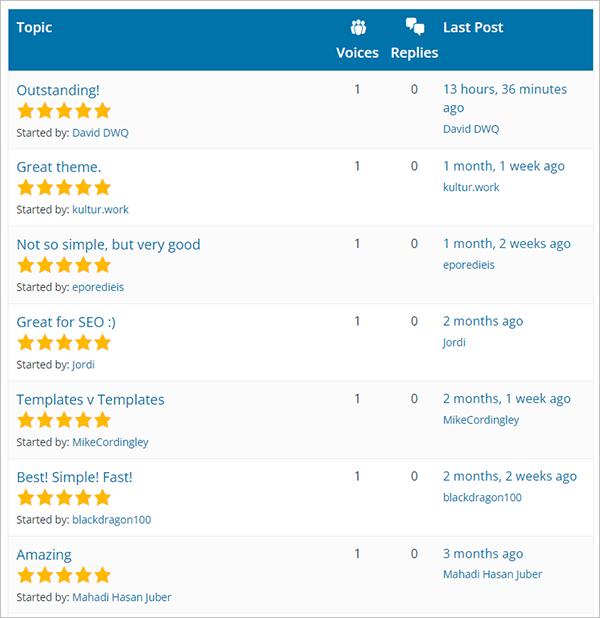Click the star rating under Outstanding!
Viewport: 600px width, 618px height.
click(x=64, y=110)
